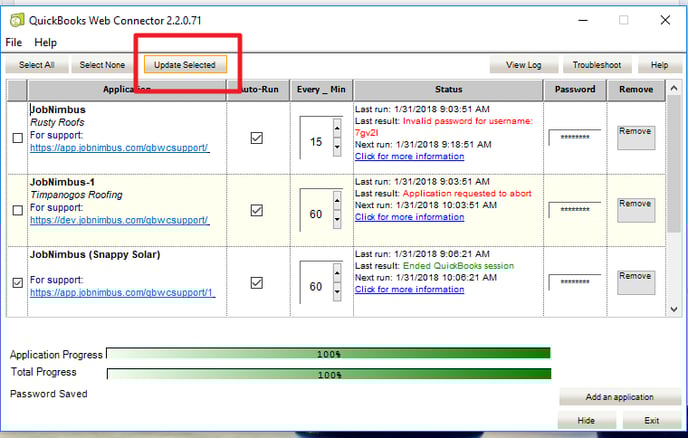Uncheck the JobNimbus (Snappy Solar) checkbox
The image size is (688, 438).
[x=18, y=283]
